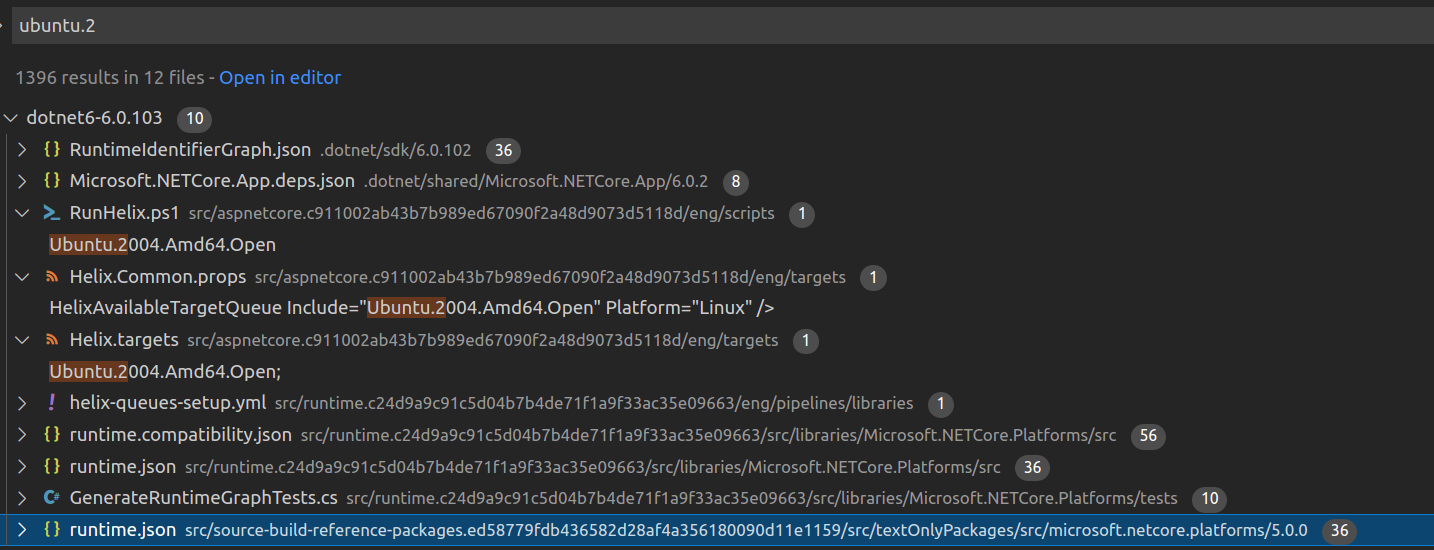This screenshot has height=550, width=1434.
Task: Click the 10 badge of GenerateRuntimeGraphTests.cs
Action: click(x=1209, y=499)
